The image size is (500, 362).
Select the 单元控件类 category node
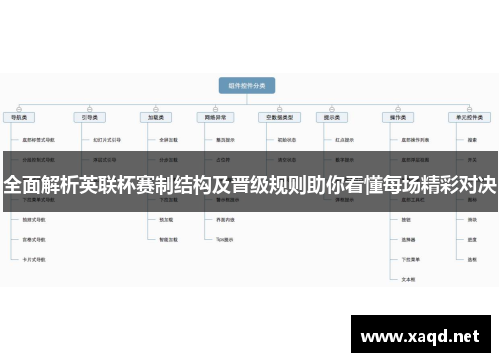[469, 118]
